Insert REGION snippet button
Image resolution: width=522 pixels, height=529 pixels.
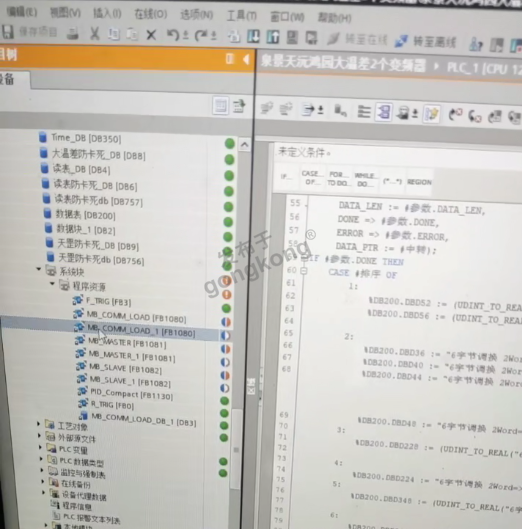coord(419,182)
